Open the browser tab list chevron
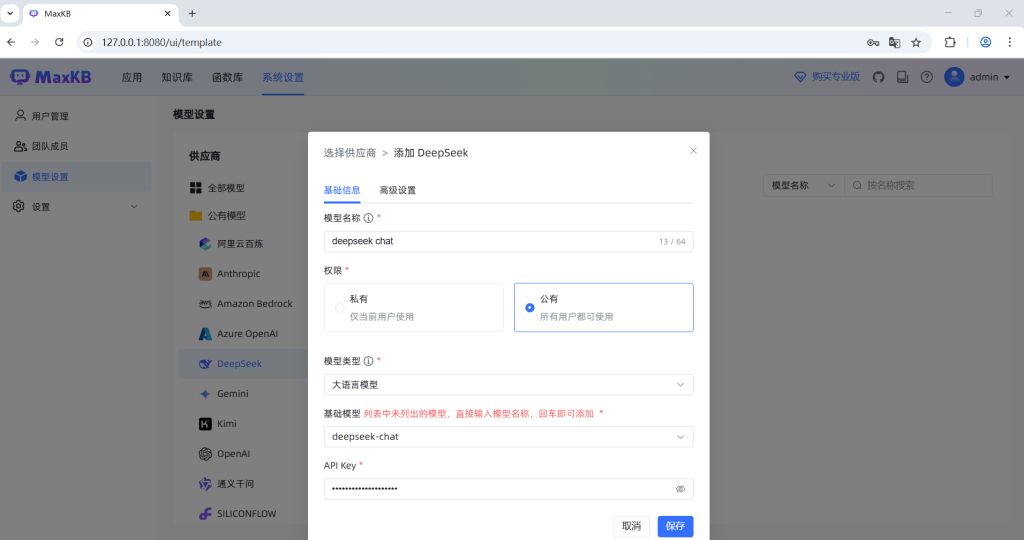 [10, 13]
